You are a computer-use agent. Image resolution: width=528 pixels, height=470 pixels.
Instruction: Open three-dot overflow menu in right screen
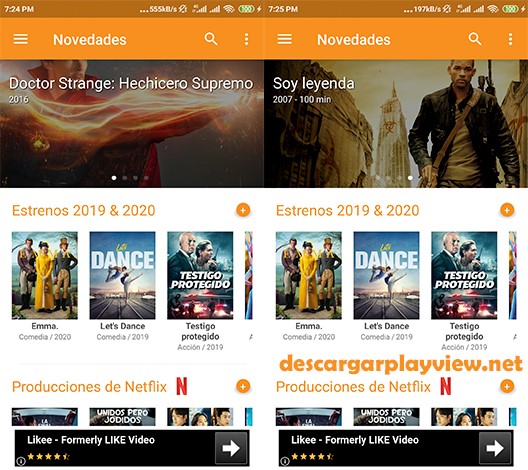510,39
